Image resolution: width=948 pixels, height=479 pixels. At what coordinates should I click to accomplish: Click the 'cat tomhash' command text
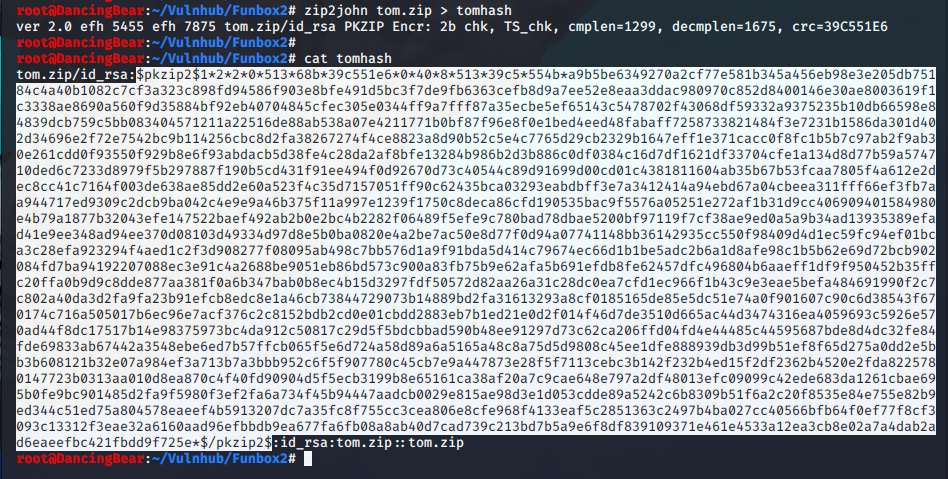click(348, 59)
